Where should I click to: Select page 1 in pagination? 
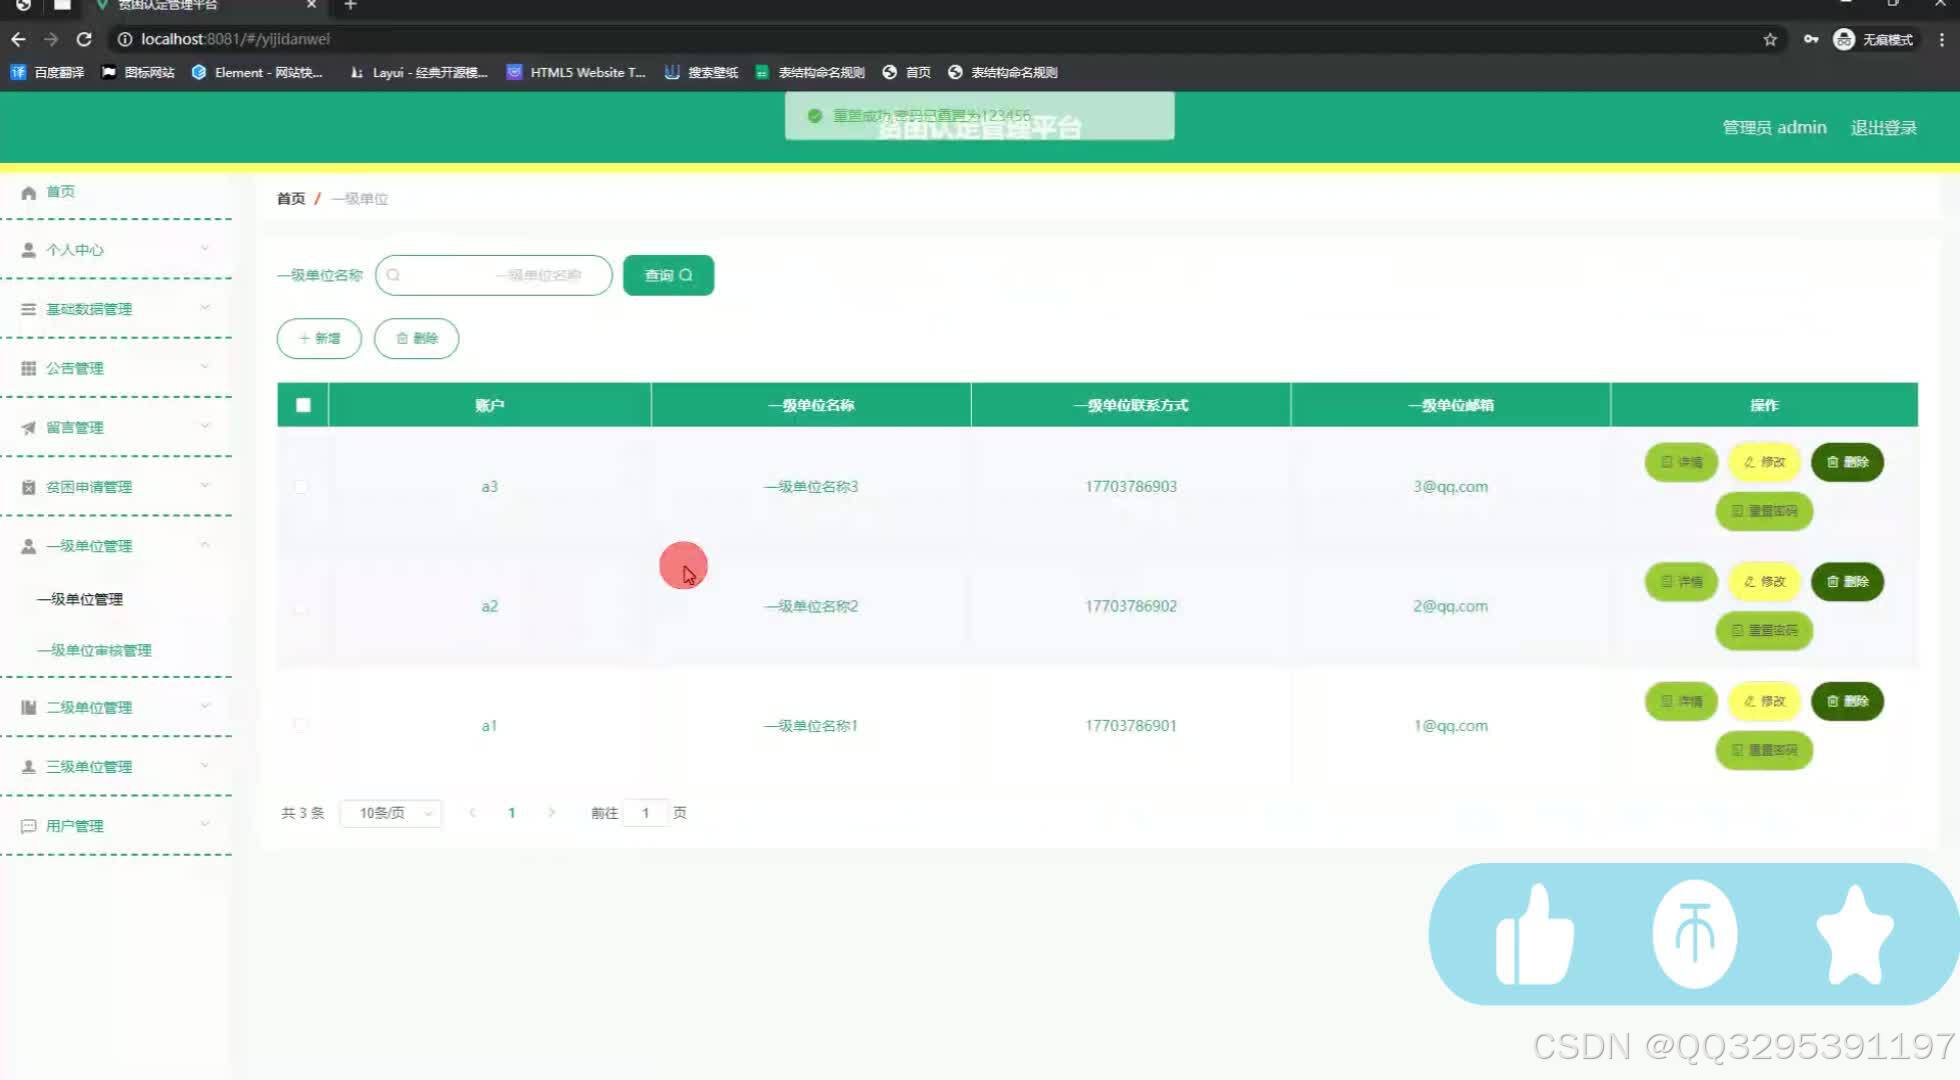tap(511, 813)
